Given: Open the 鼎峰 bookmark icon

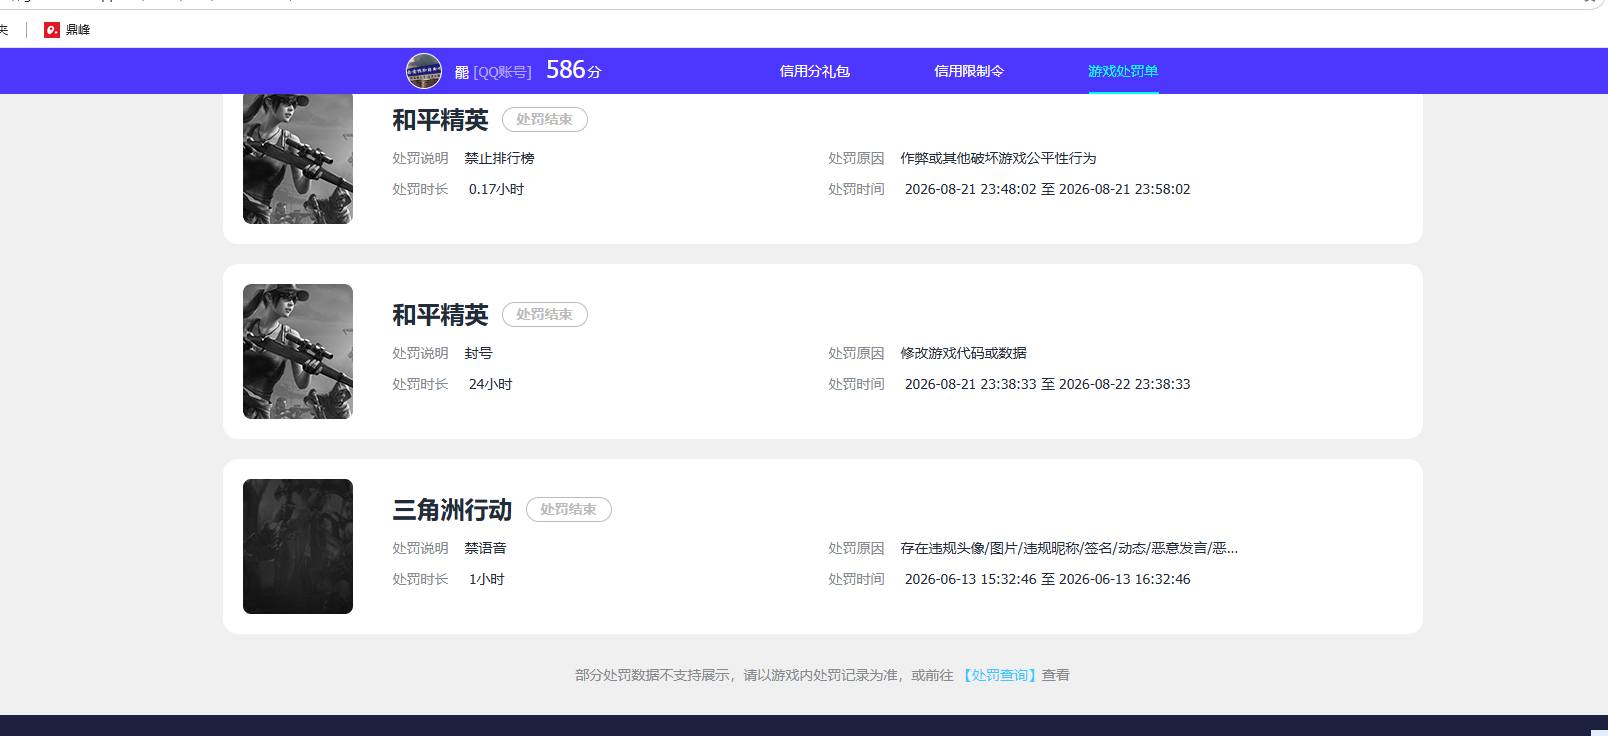Looking at the screenshot, I should (x=52, y=30).
